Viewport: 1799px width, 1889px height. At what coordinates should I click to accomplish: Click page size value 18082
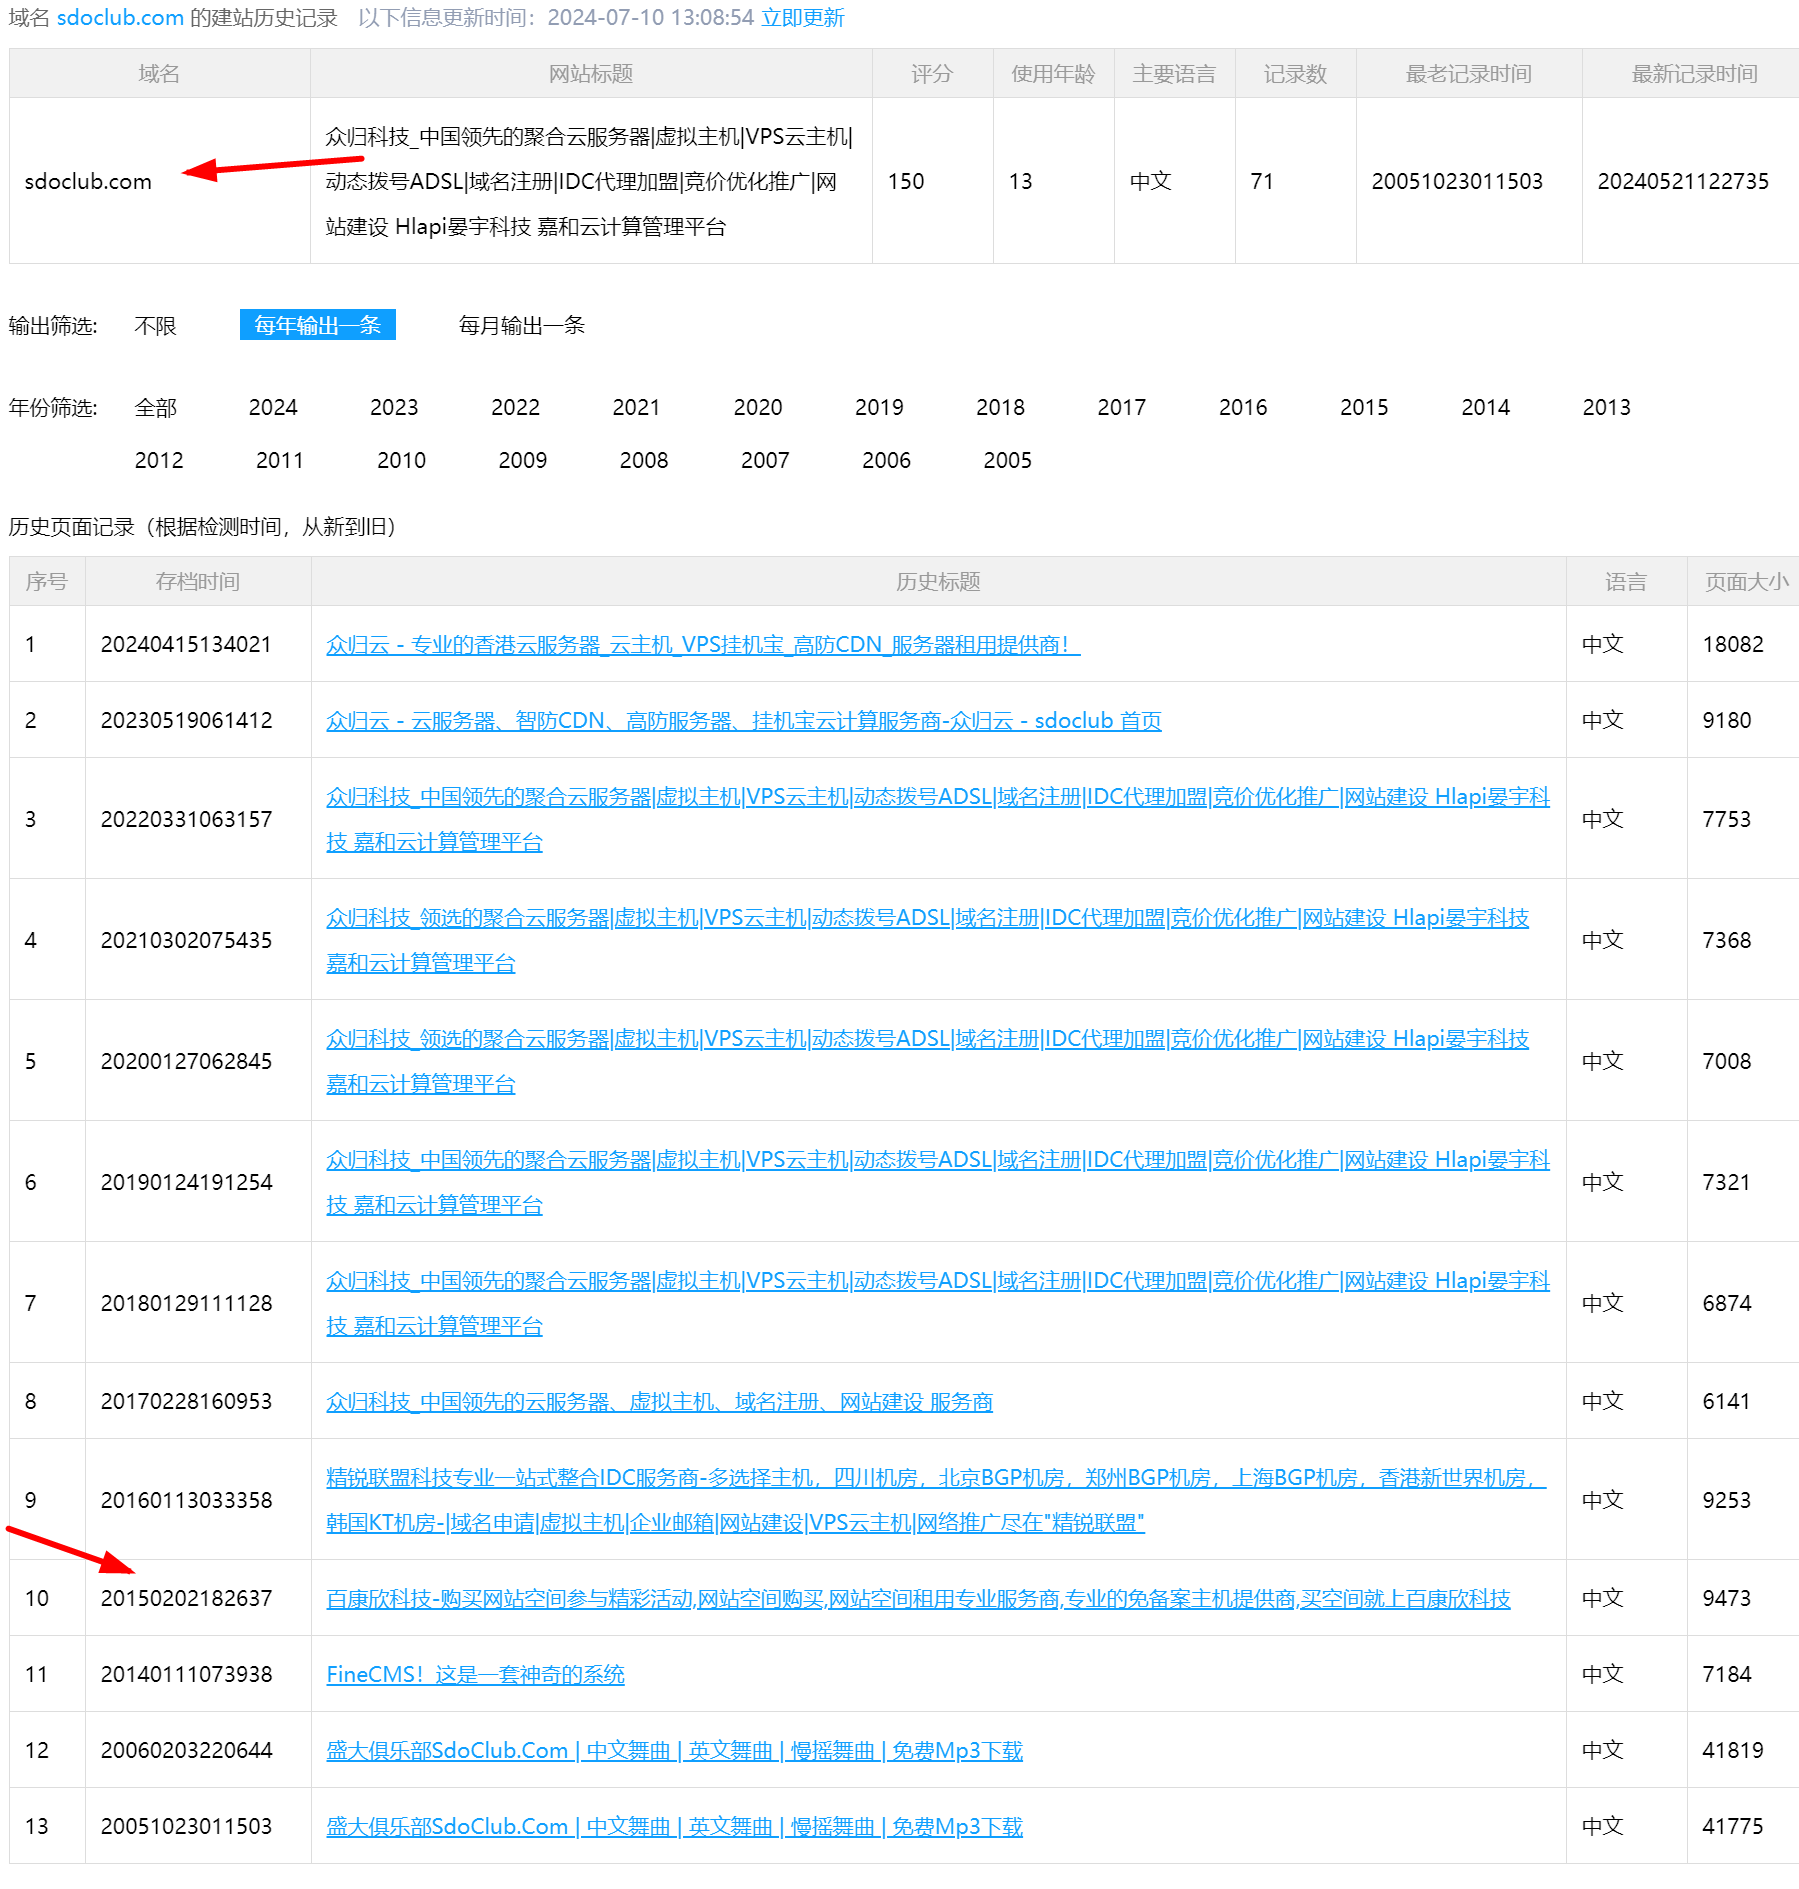click(1733, 645)
